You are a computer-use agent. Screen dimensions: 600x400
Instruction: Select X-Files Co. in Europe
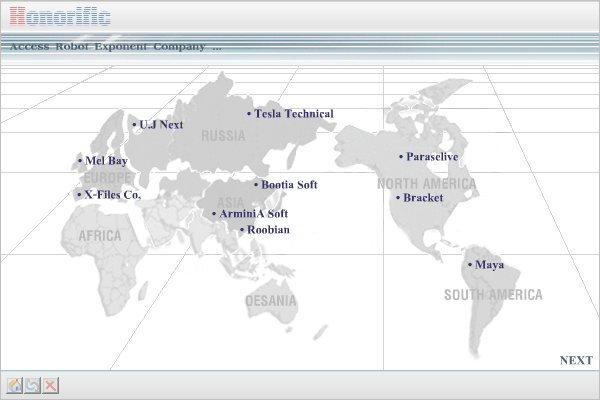pos(109,194)
